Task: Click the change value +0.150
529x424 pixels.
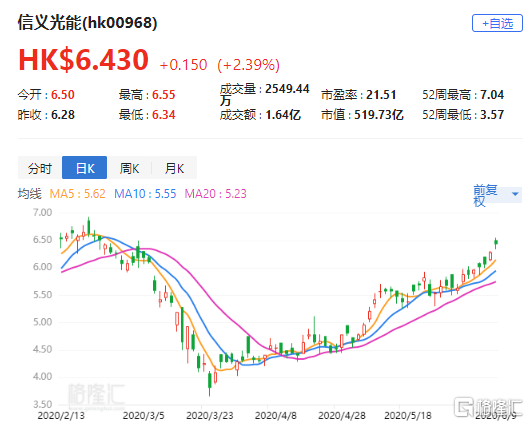Action: click(x=183, y=65)
